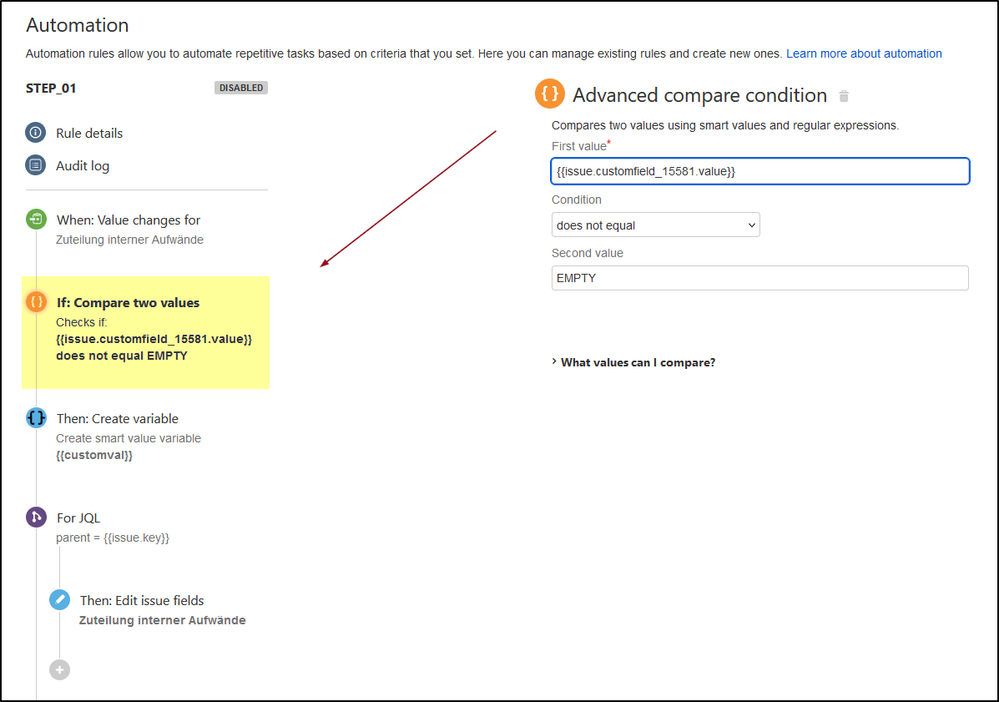Open Learn more about automation link
The height and width of the screenshot is (702, 999).
(x=863, y=54)
